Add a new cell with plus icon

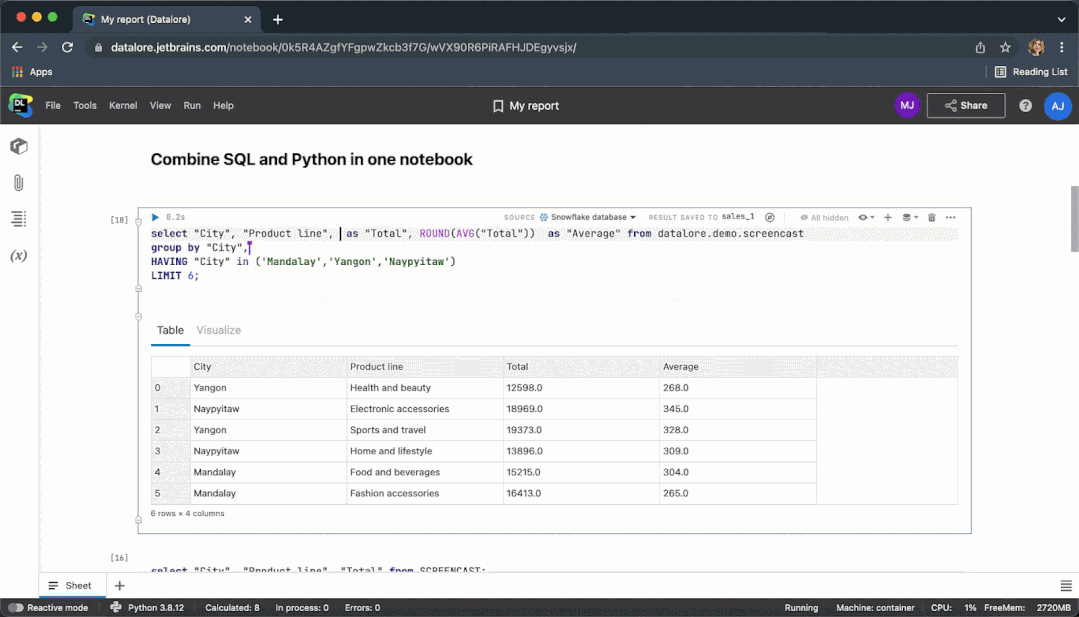tap(887, 217)
